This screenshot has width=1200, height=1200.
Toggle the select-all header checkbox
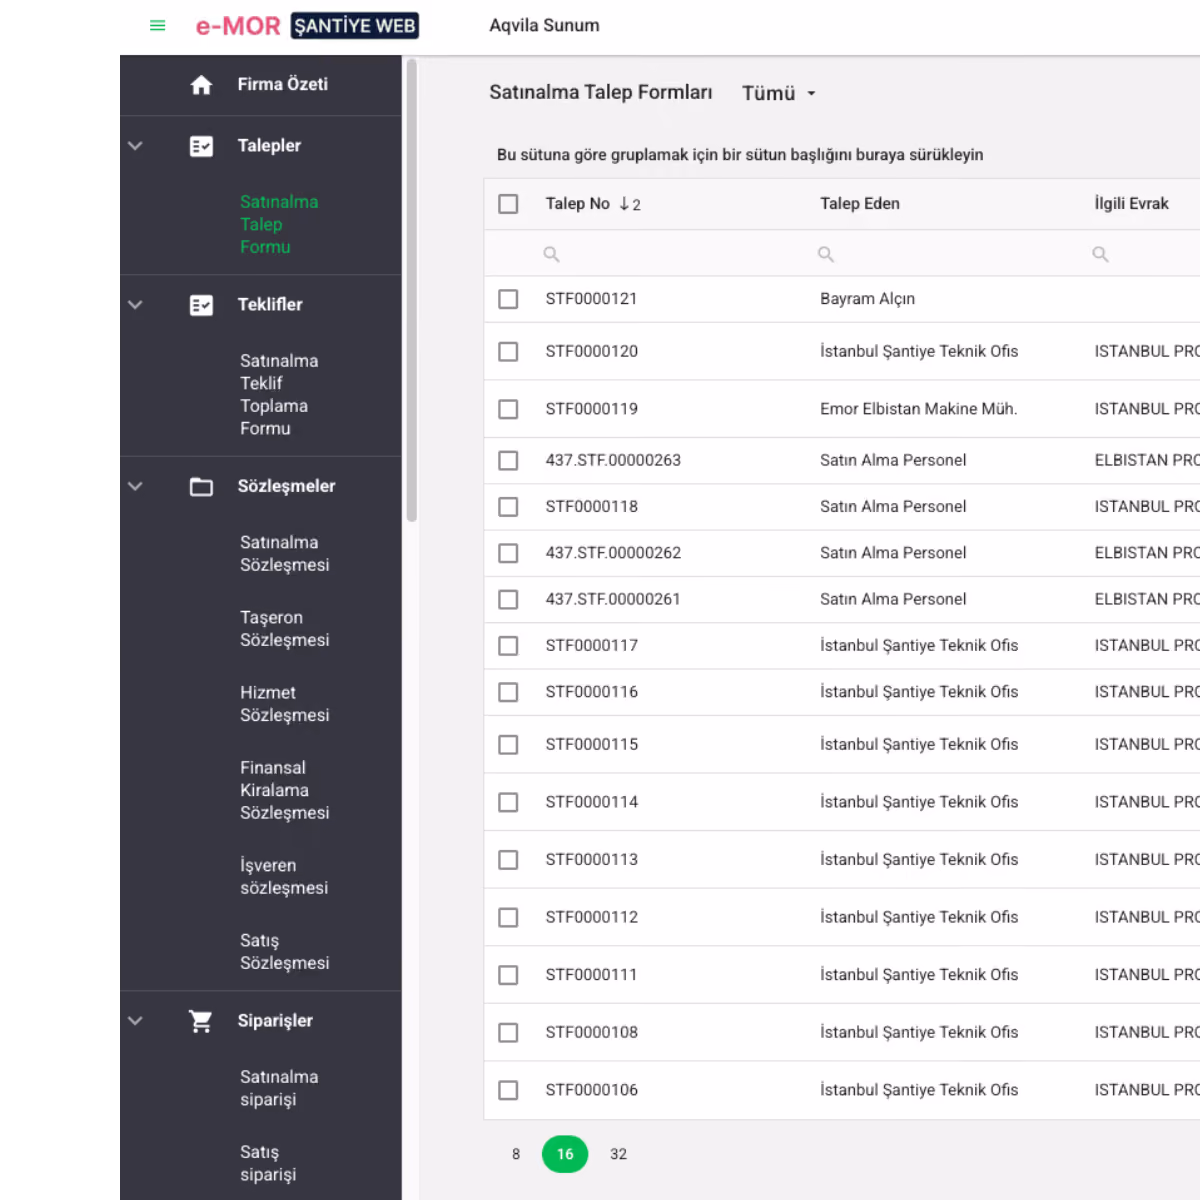[508, 204]
